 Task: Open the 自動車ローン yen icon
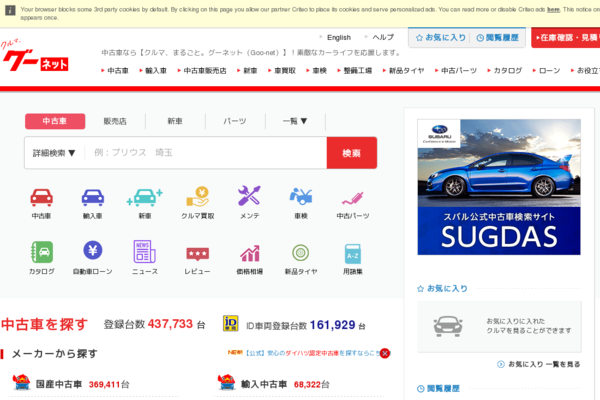click(93, 252)
